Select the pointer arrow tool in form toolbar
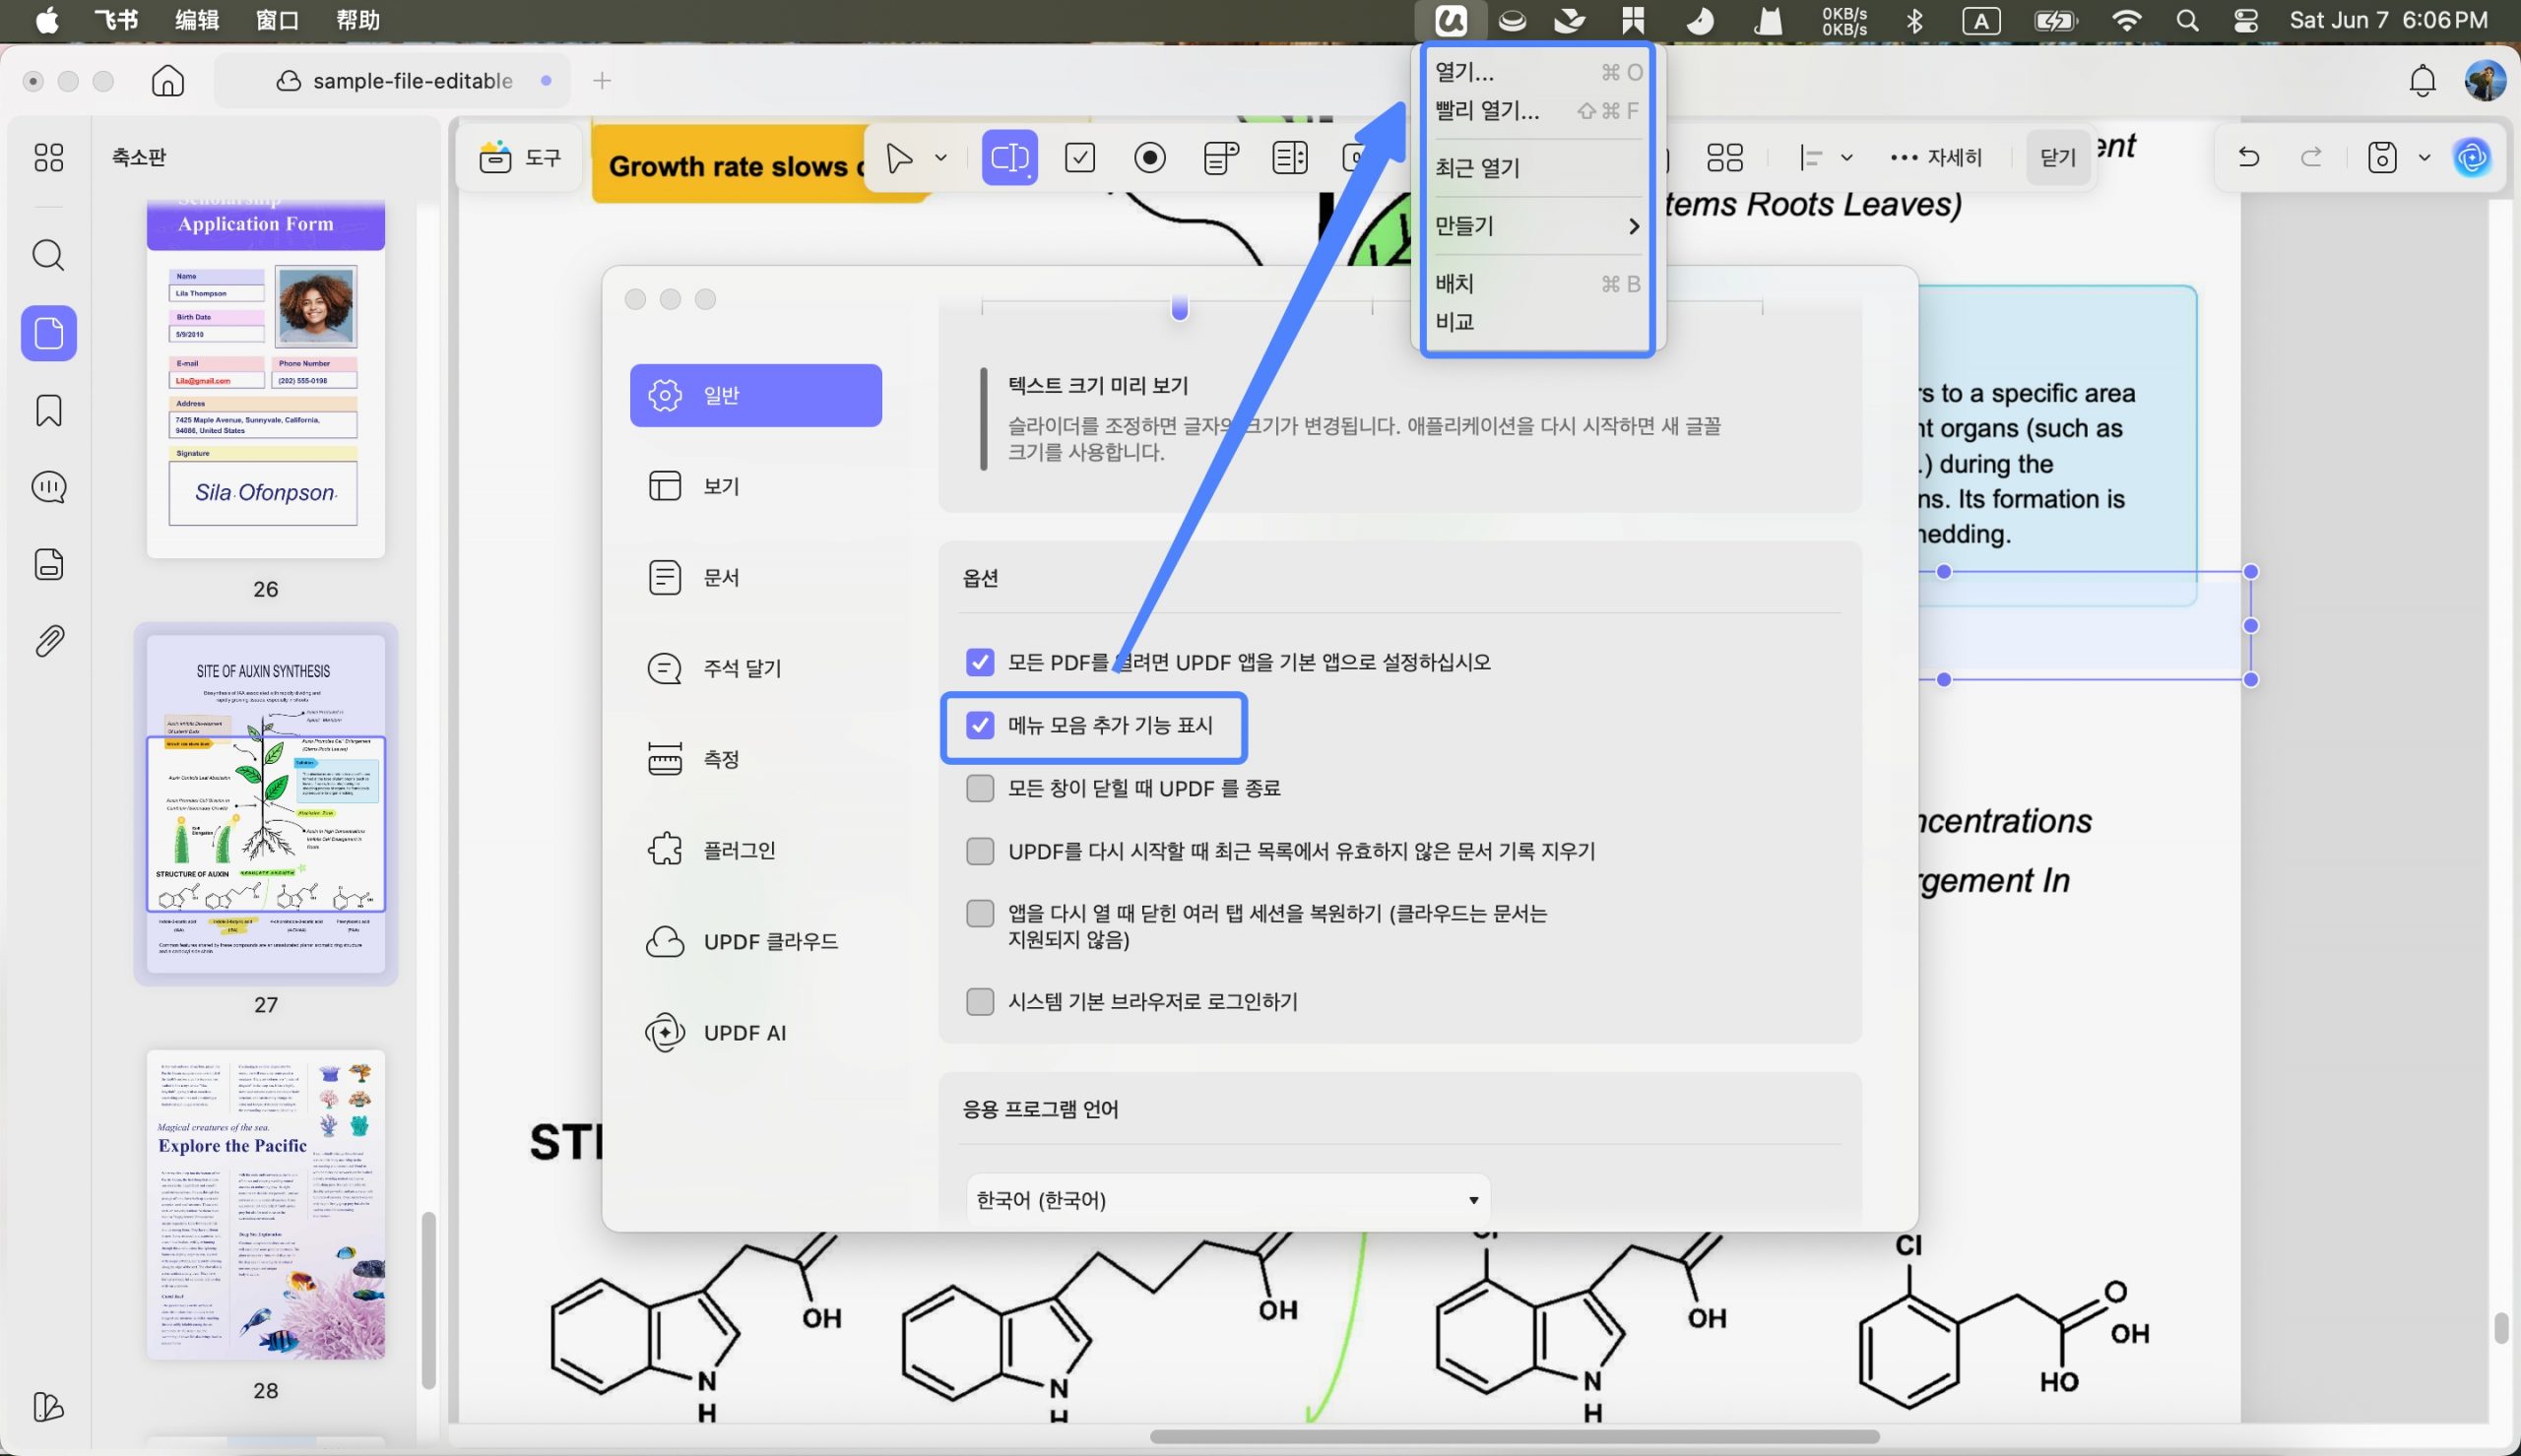The image size is (2521, 1456). coord(899,158)
